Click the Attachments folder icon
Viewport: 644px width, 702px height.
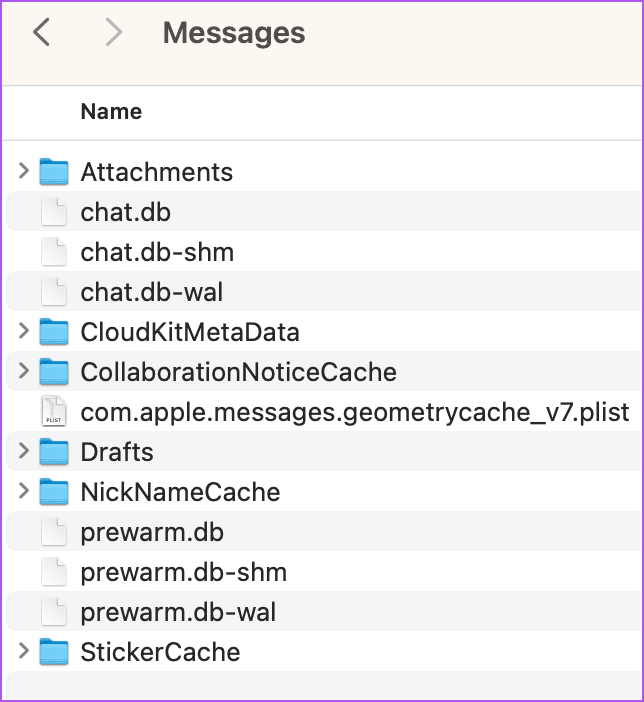pyautogui.click(x=53, y=172)
